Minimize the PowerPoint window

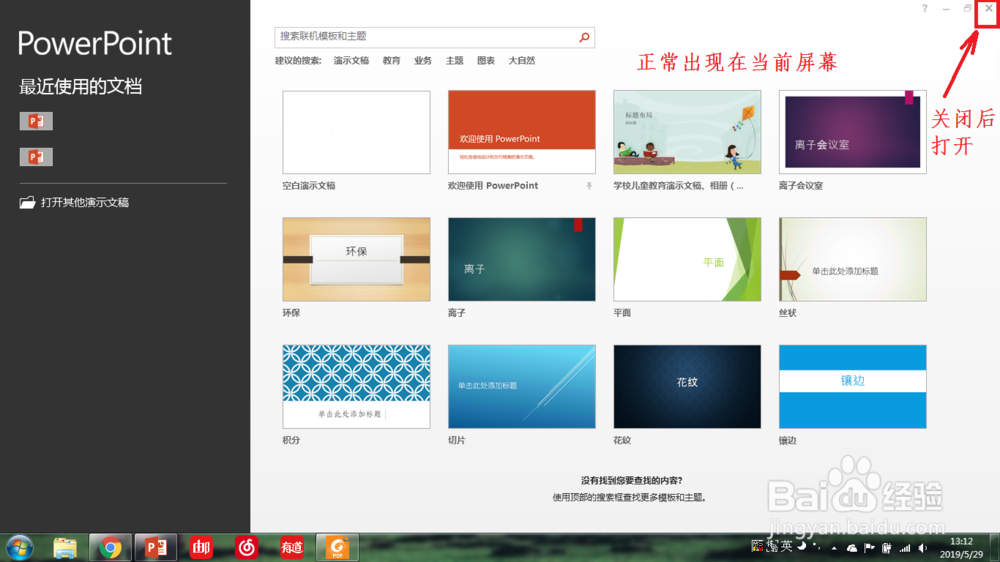point(946,8)
